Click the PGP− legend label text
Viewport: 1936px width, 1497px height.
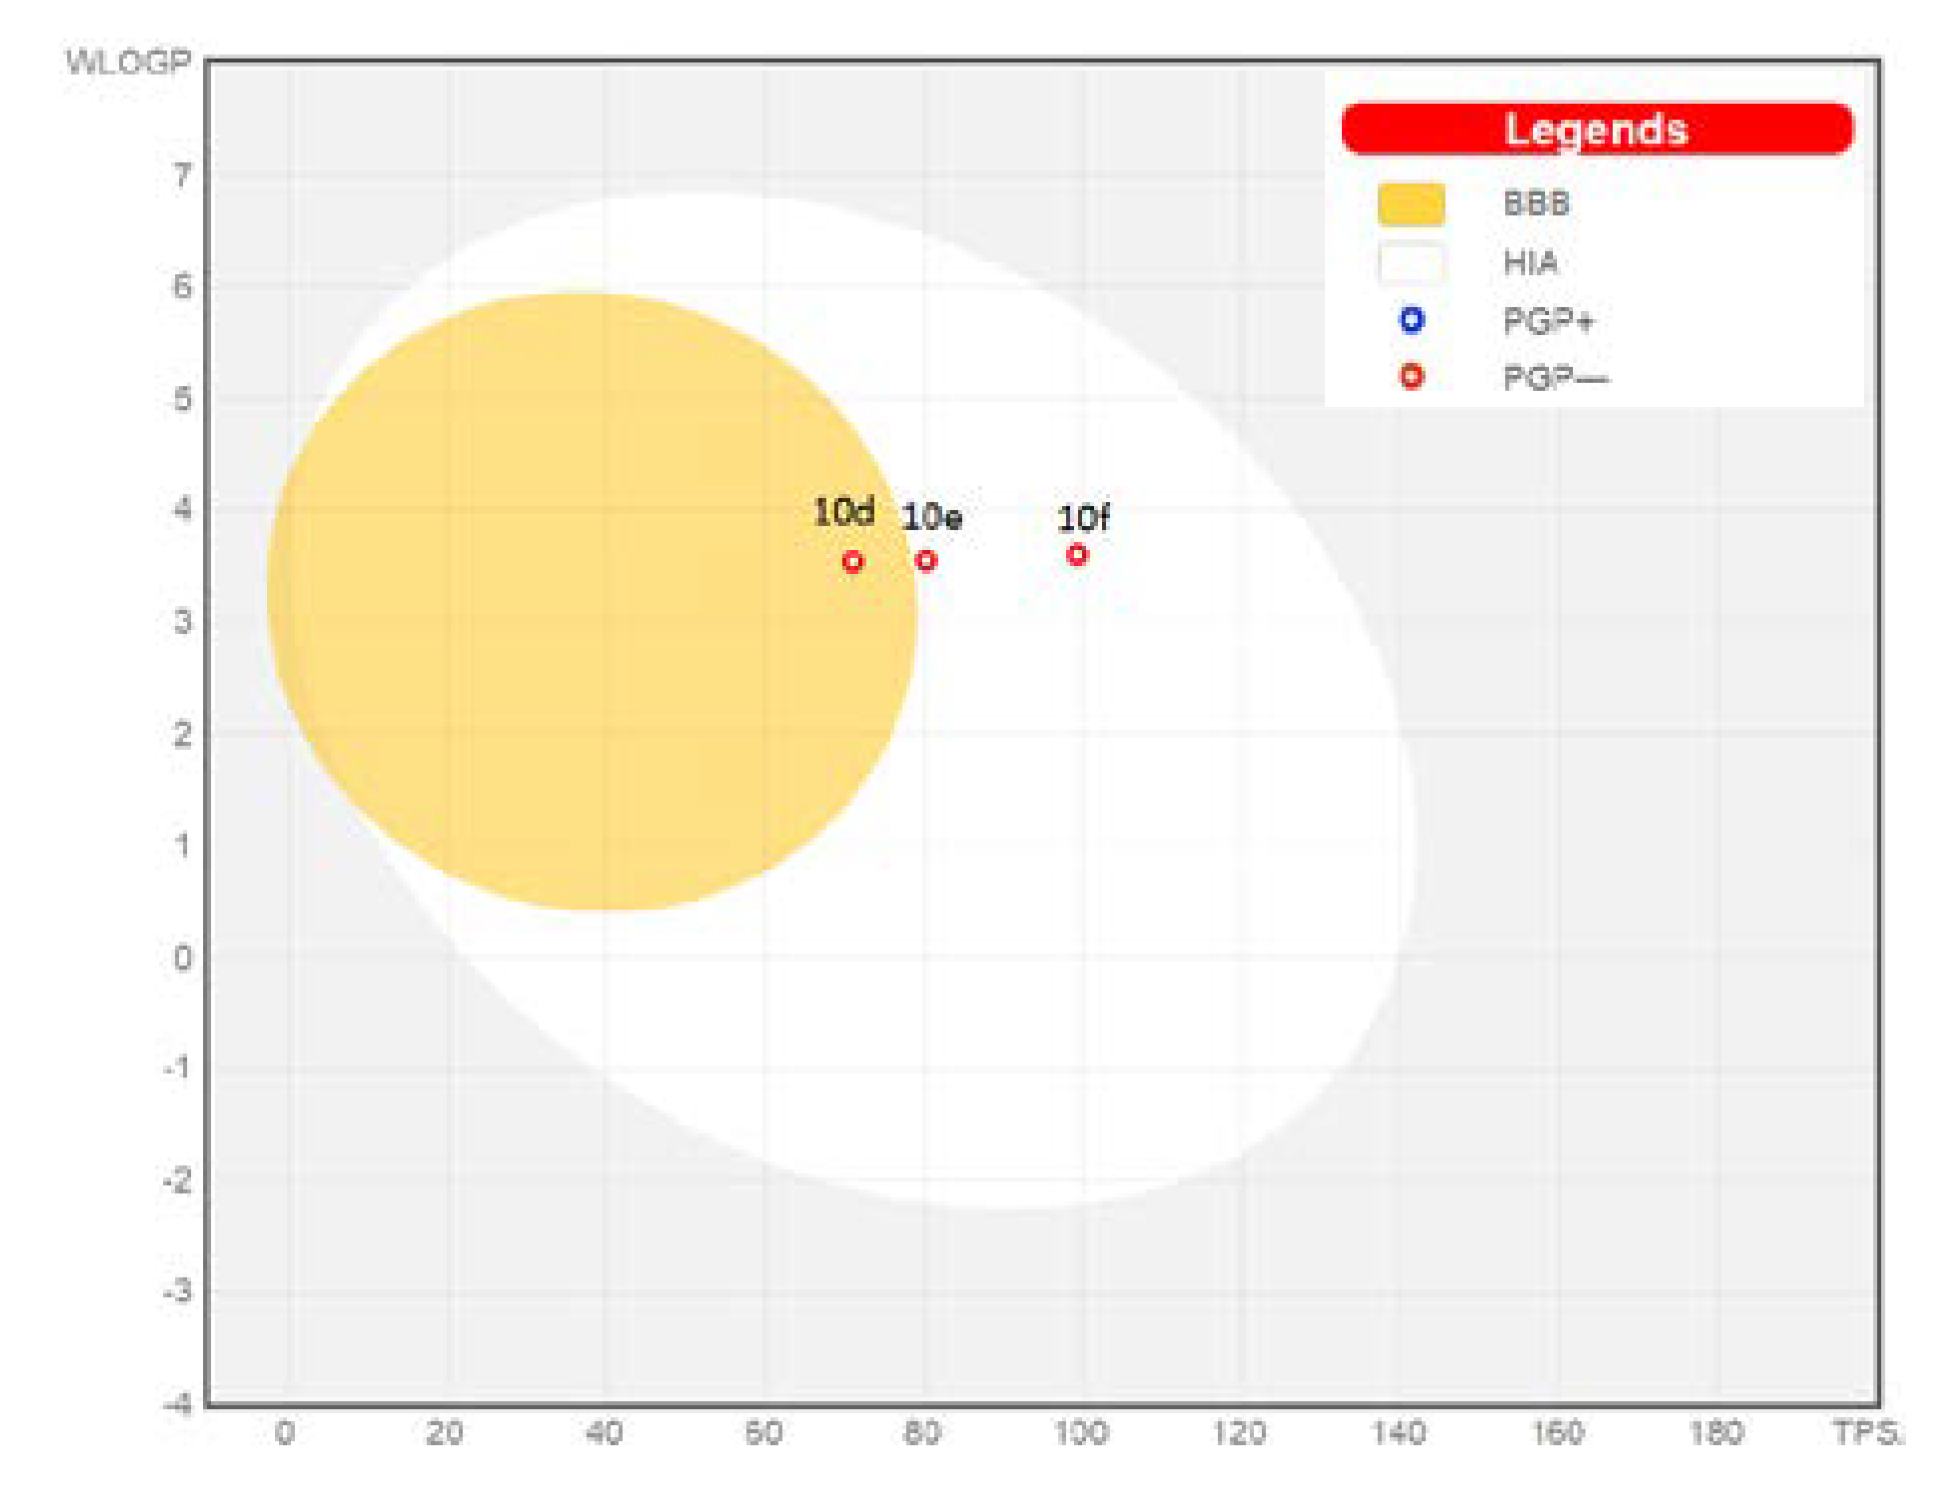1555,379
